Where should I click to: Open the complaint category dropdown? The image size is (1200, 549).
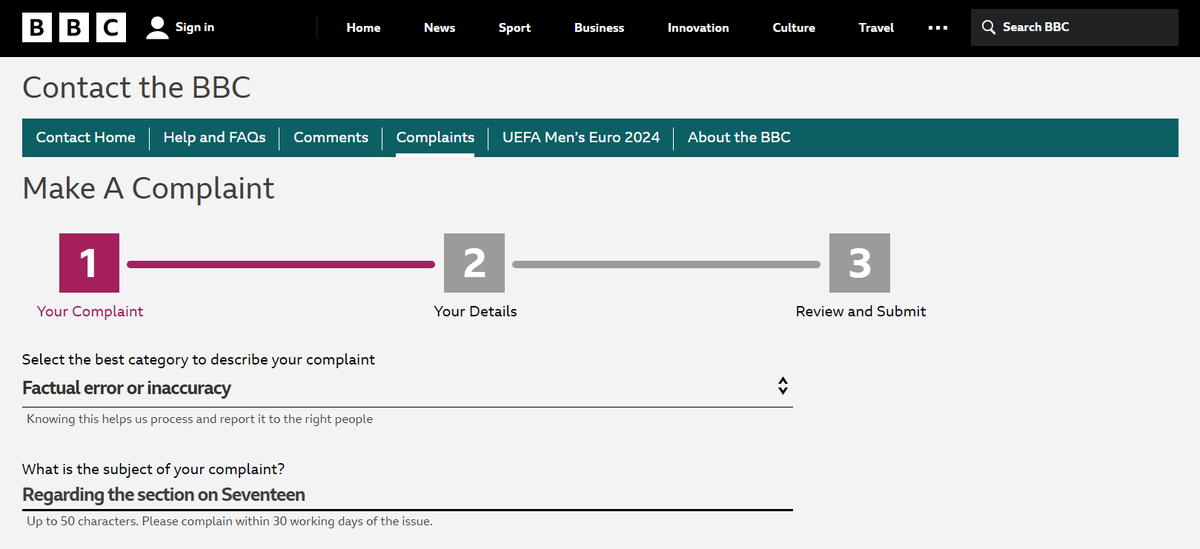pyautogui.click(x=407, y=388)
